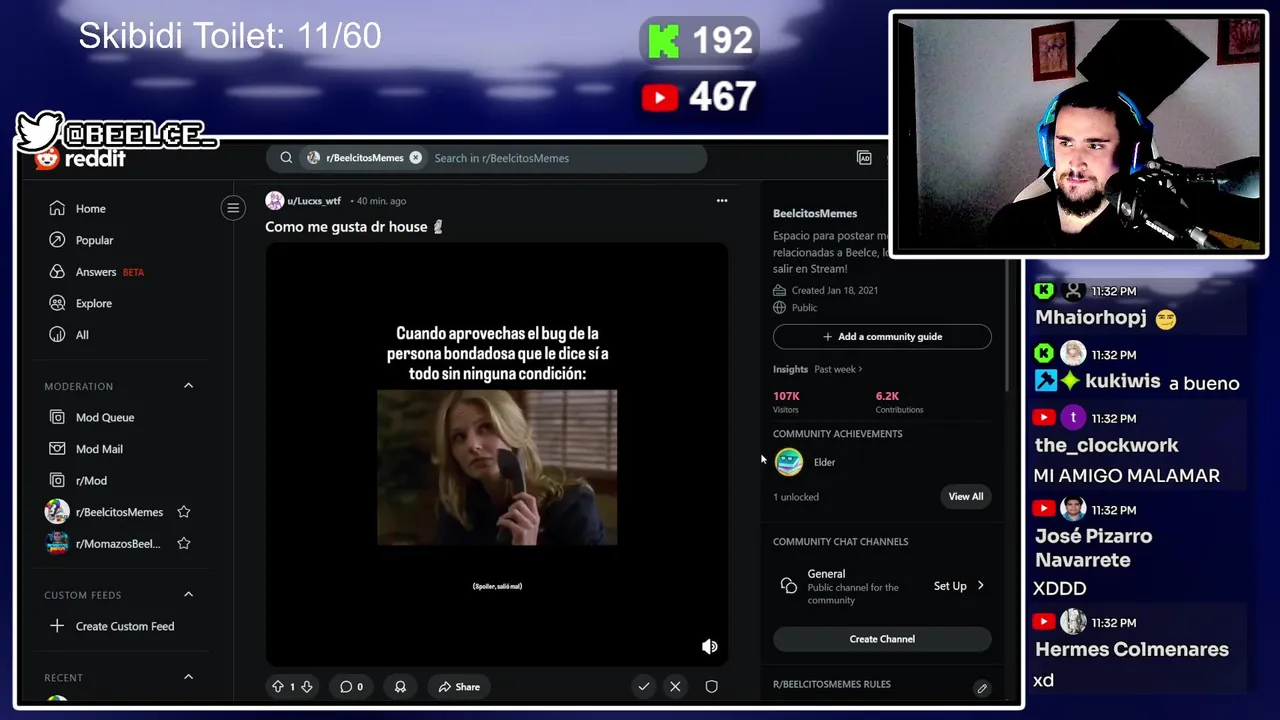Open the advertise AD icon
The height and width of the screenshot is (720, 1280).
point(864,158)
